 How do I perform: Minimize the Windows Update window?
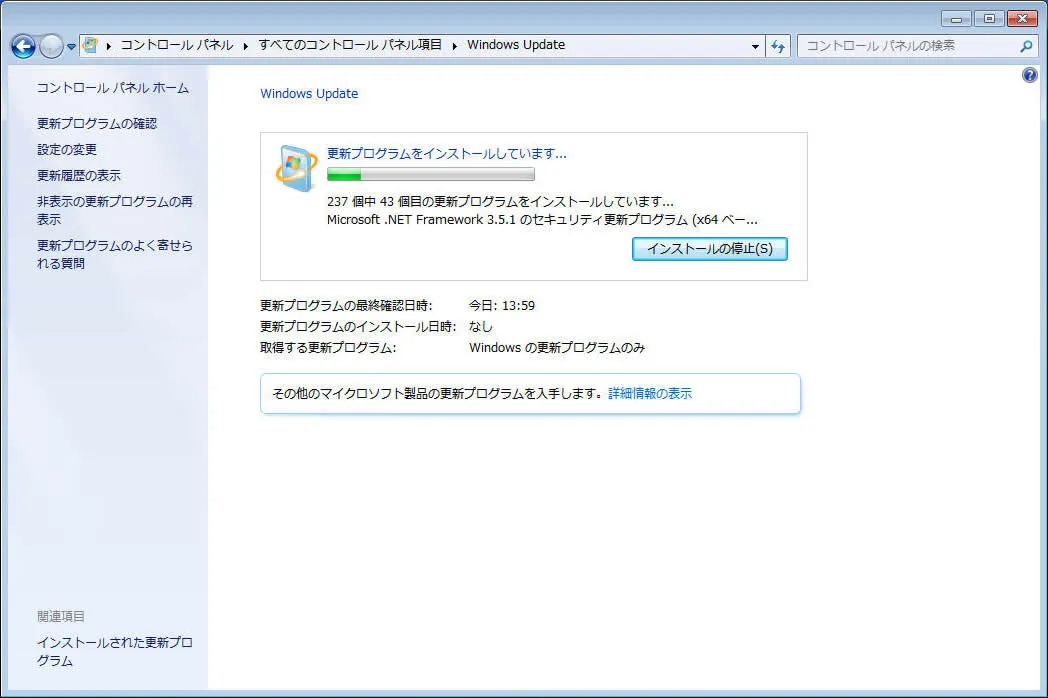[956, 19]
